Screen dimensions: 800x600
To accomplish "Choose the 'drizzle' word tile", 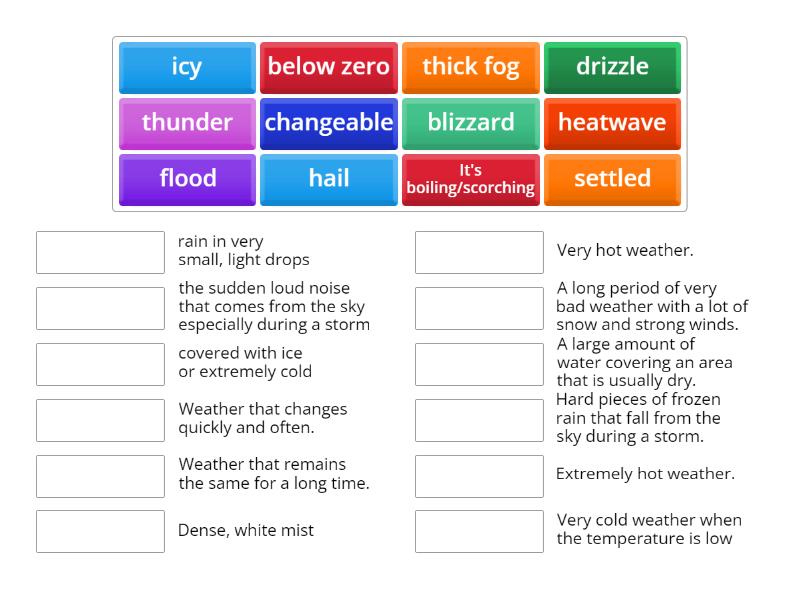I will pyautogui.click(x=612, y=67).
